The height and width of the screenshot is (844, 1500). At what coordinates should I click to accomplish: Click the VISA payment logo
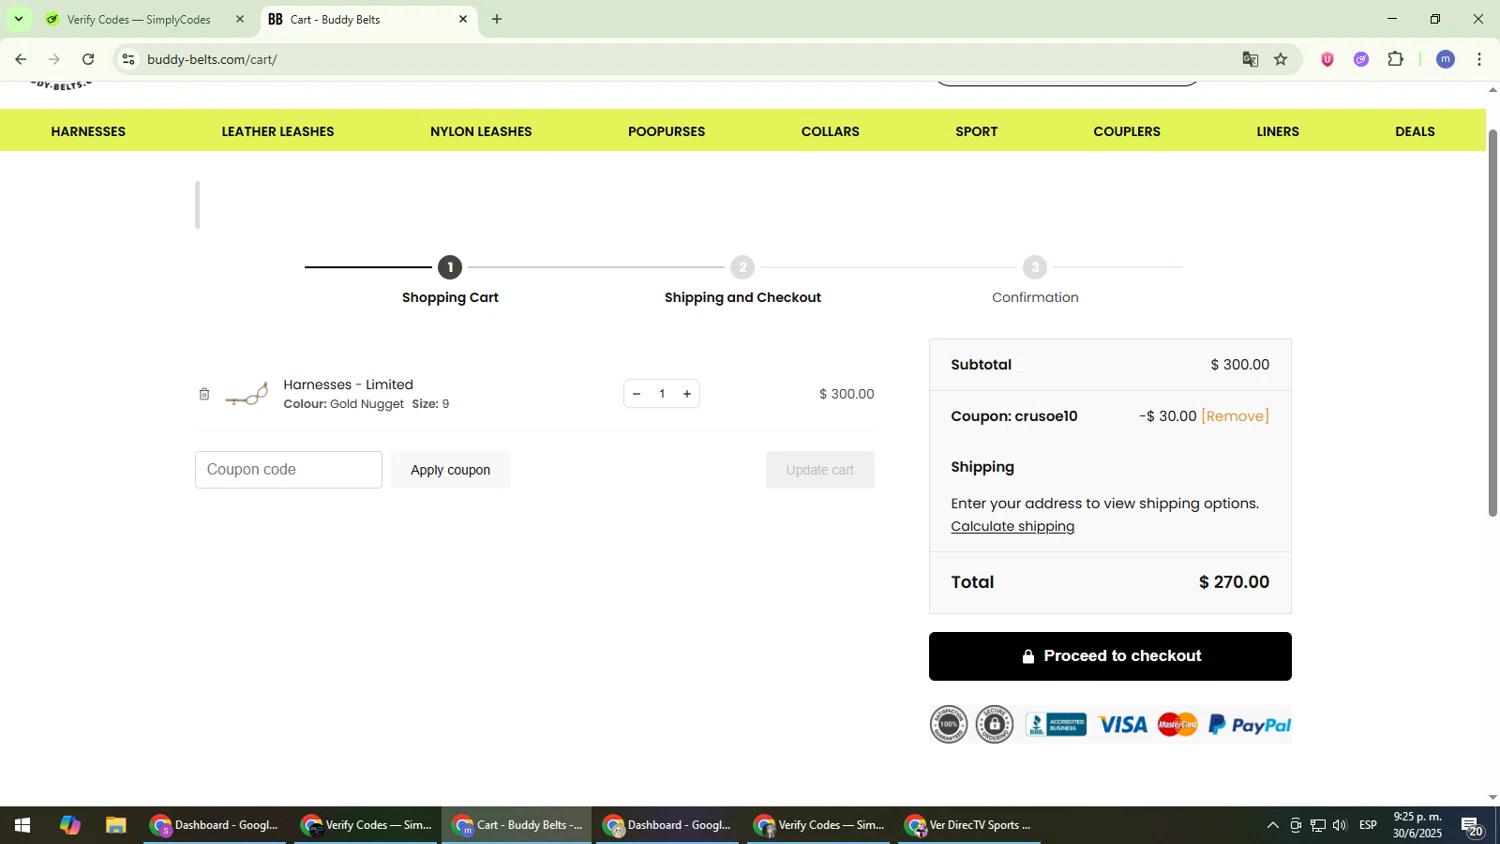tap(1123, 725)
